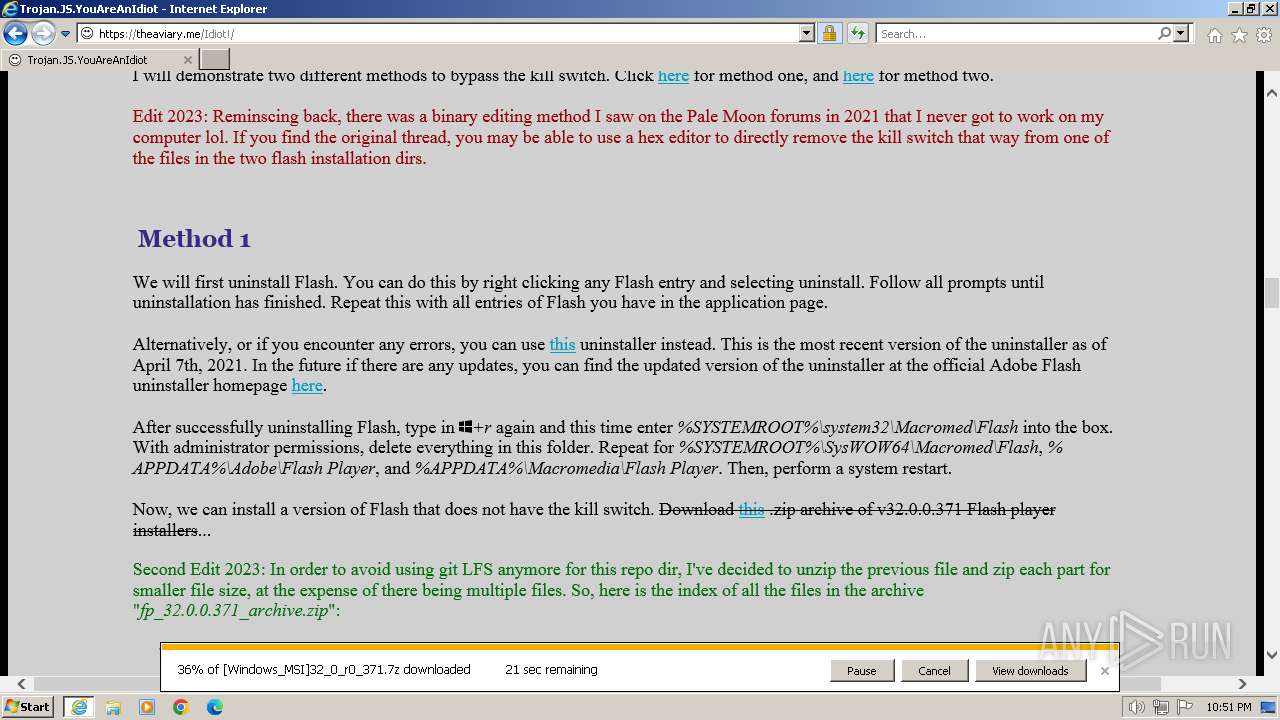Click the '21 sec remaining' download text
The width and height of the screenshot is (1280, 720).
(x=551, y=670)
